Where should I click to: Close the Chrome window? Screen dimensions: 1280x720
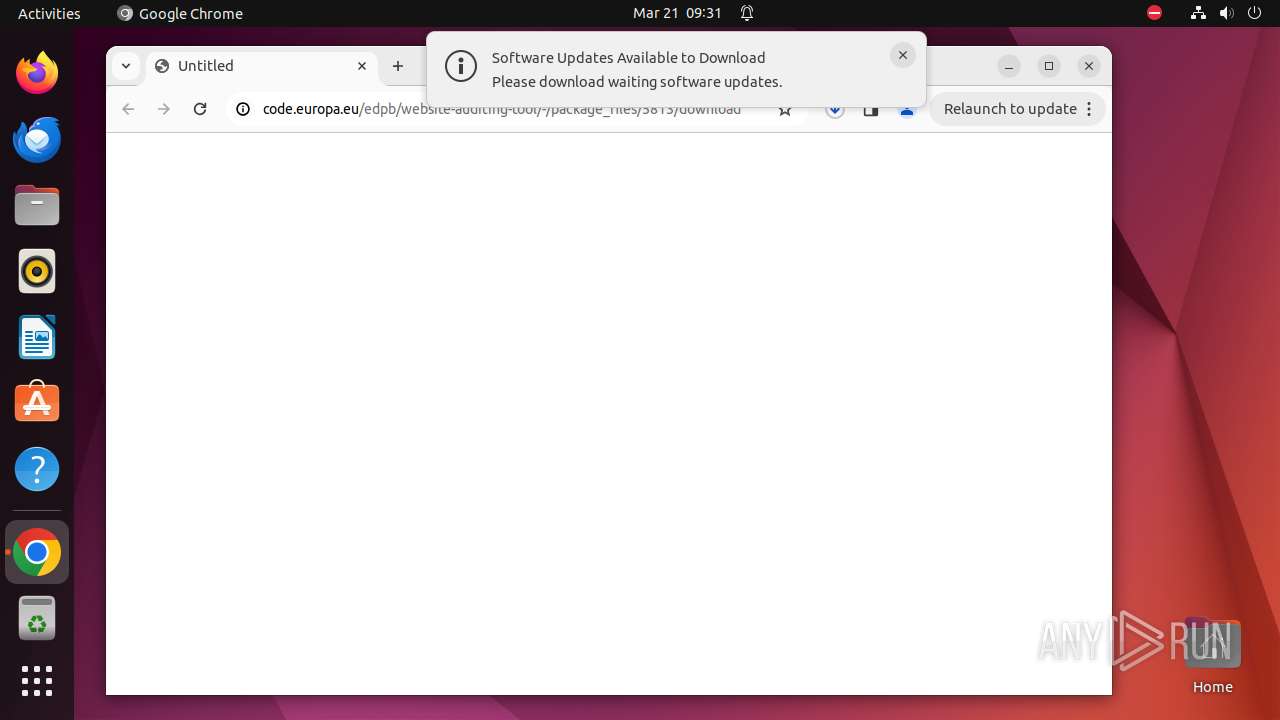tap(1089, 66)
